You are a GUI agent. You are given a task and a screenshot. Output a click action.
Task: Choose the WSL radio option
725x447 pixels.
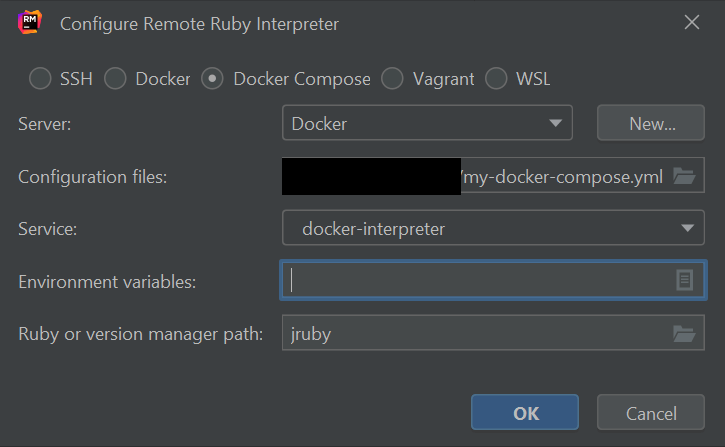(496, 78)
